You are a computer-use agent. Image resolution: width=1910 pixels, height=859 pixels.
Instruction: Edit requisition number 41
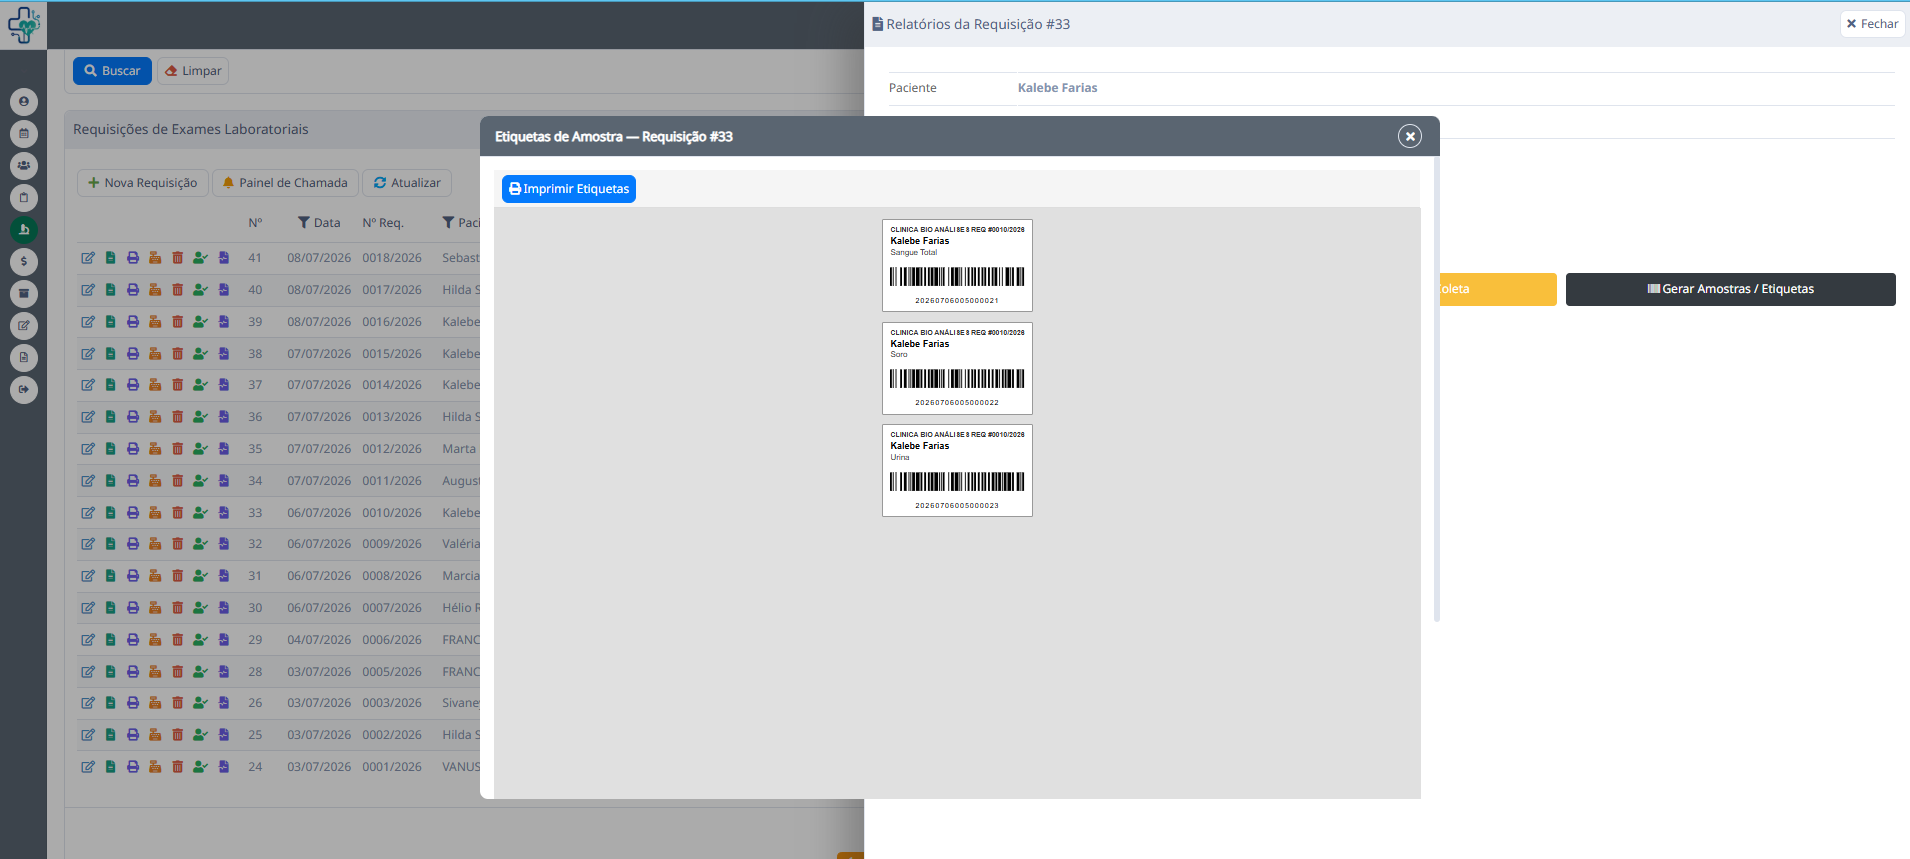[x=88, y=258]
